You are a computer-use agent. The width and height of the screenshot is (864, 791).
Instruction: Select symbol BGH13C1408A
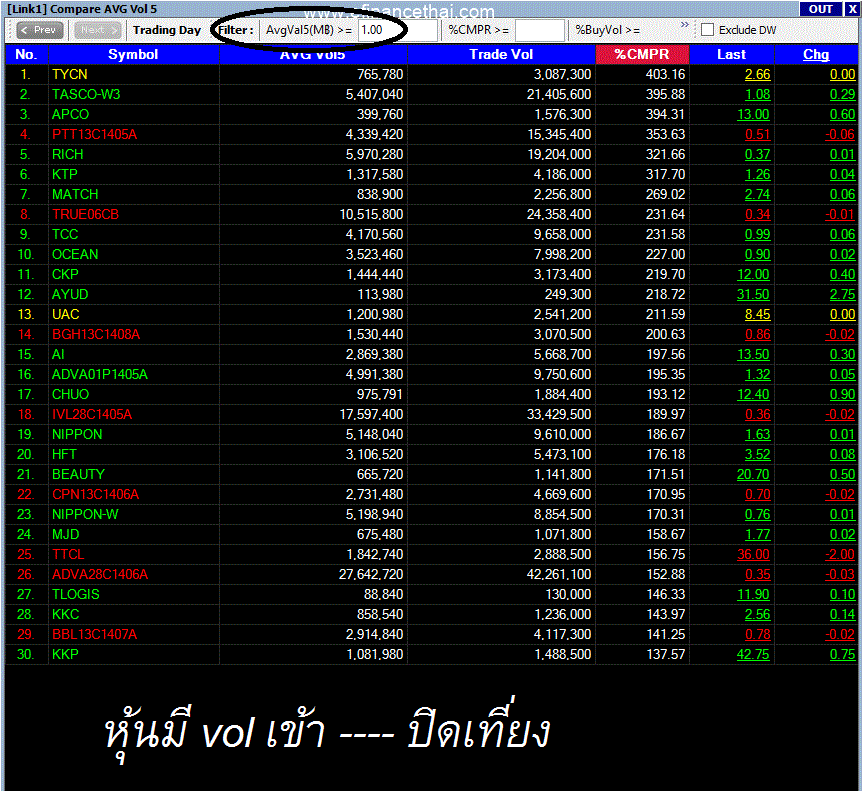(96, 334)
